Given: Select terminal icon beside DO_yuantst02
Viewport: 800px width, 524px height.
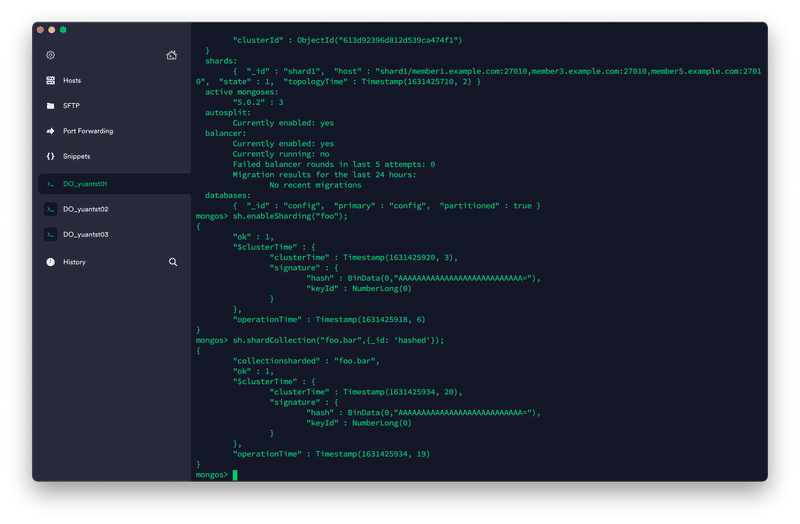Looking at the screenshot, I should (x=51, y=209).
